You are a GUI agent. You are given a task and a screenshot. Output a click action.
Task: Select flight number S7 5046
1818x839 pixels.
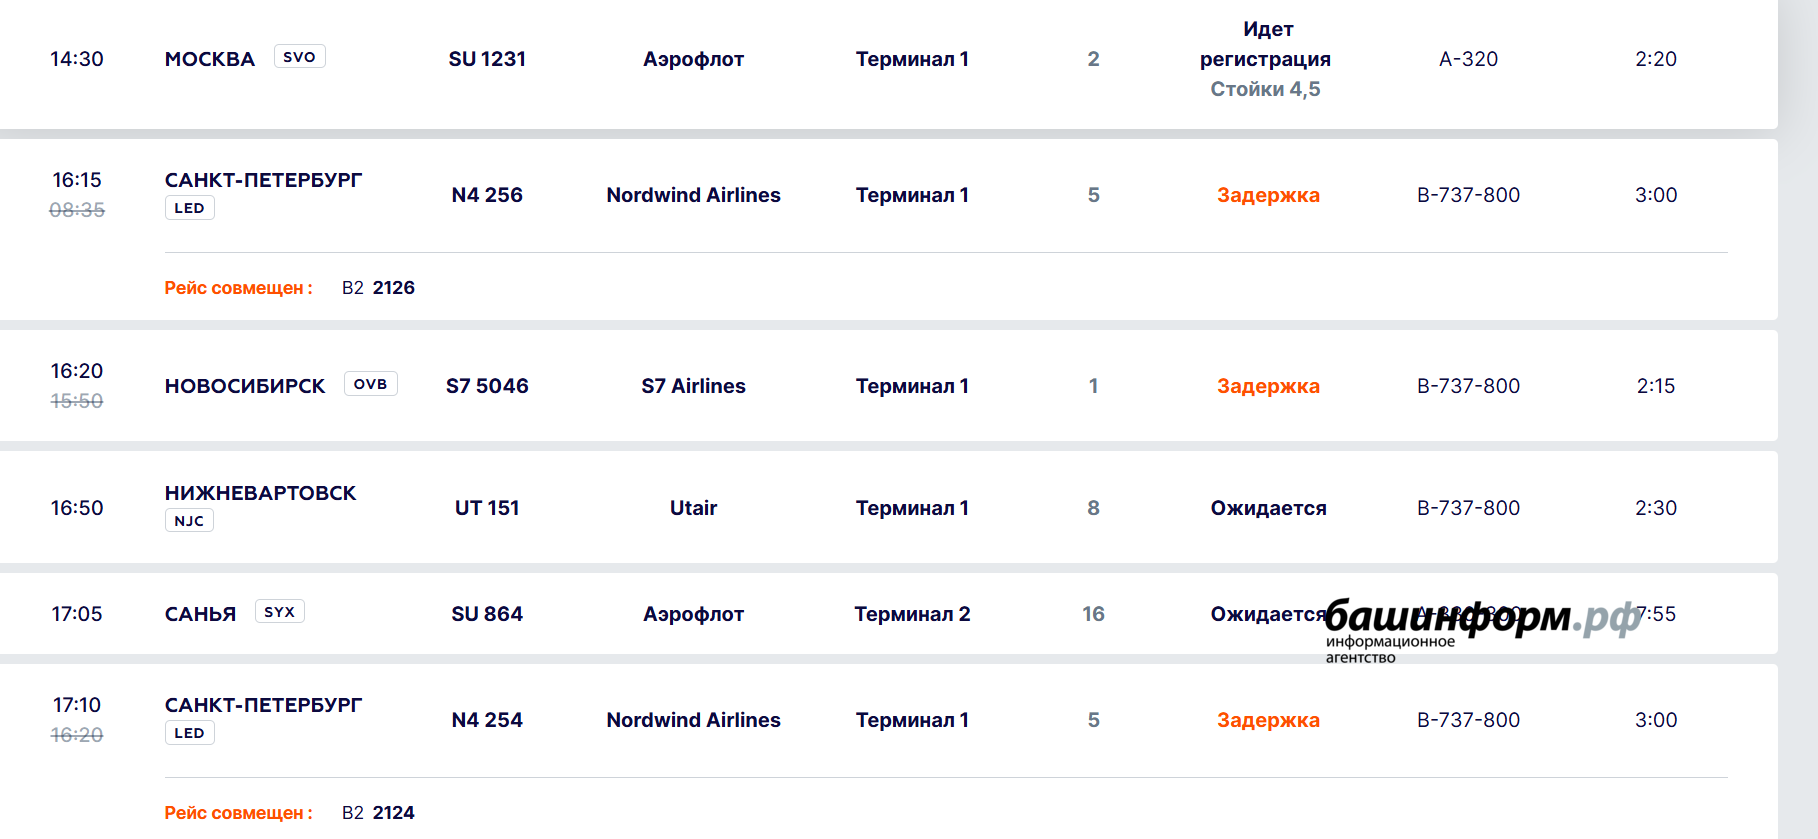[487, 386]
